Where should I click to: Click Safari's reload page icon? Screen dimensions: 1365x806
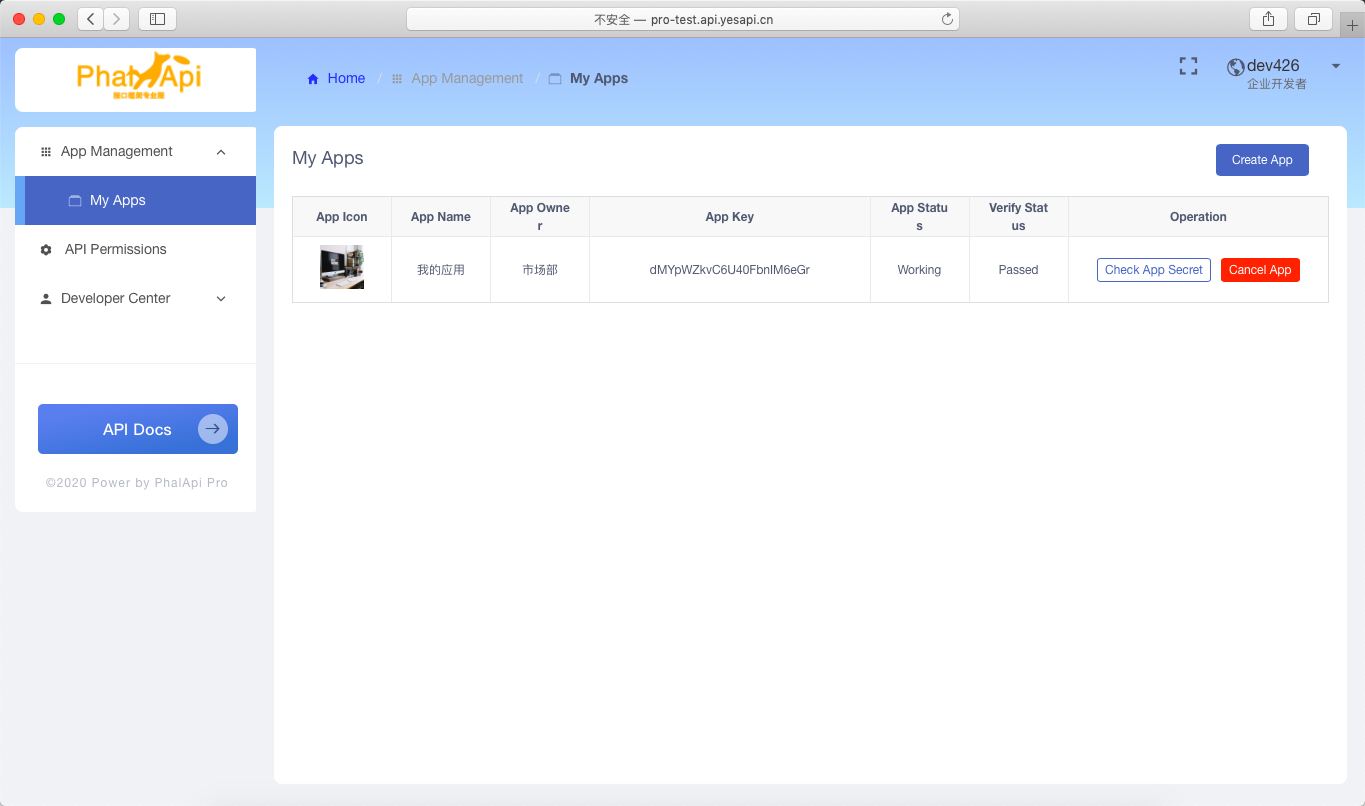point(946,19)
